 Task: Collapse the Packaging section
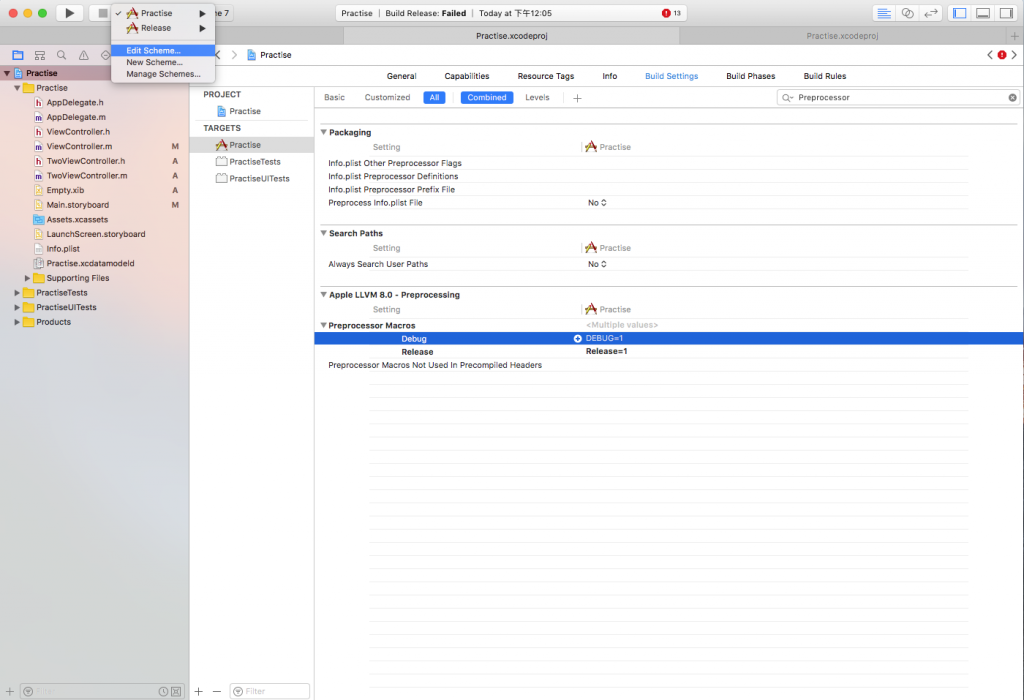323,132
